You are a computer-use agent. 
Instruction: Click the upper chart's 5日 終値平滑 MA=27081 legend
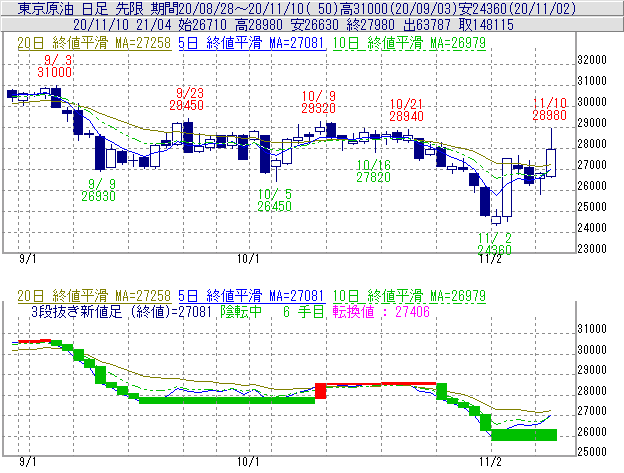[252, 43]
